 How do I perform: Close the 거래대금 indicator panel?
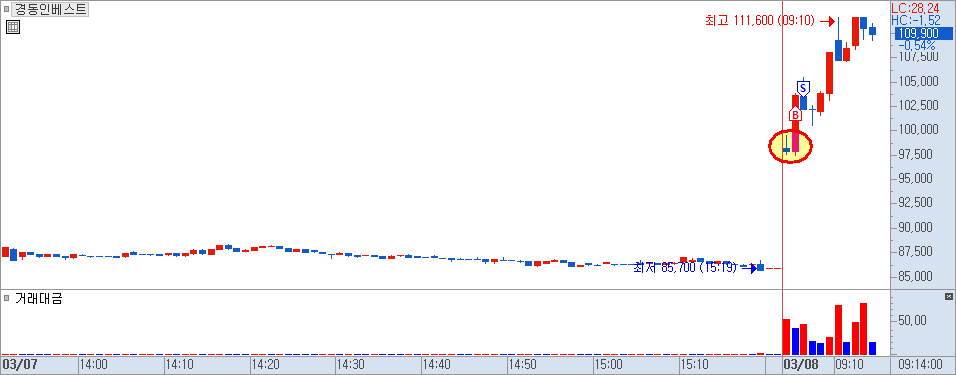tap(948, 296)
